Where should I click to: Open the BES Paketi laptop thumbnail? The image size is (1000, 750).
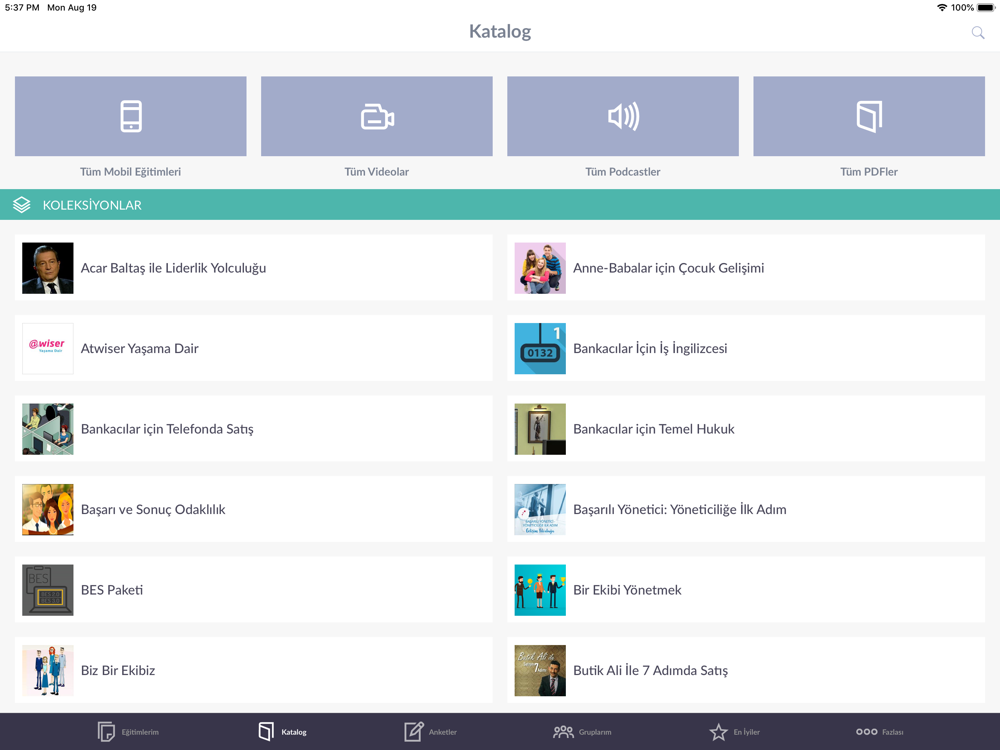[48, 590]
